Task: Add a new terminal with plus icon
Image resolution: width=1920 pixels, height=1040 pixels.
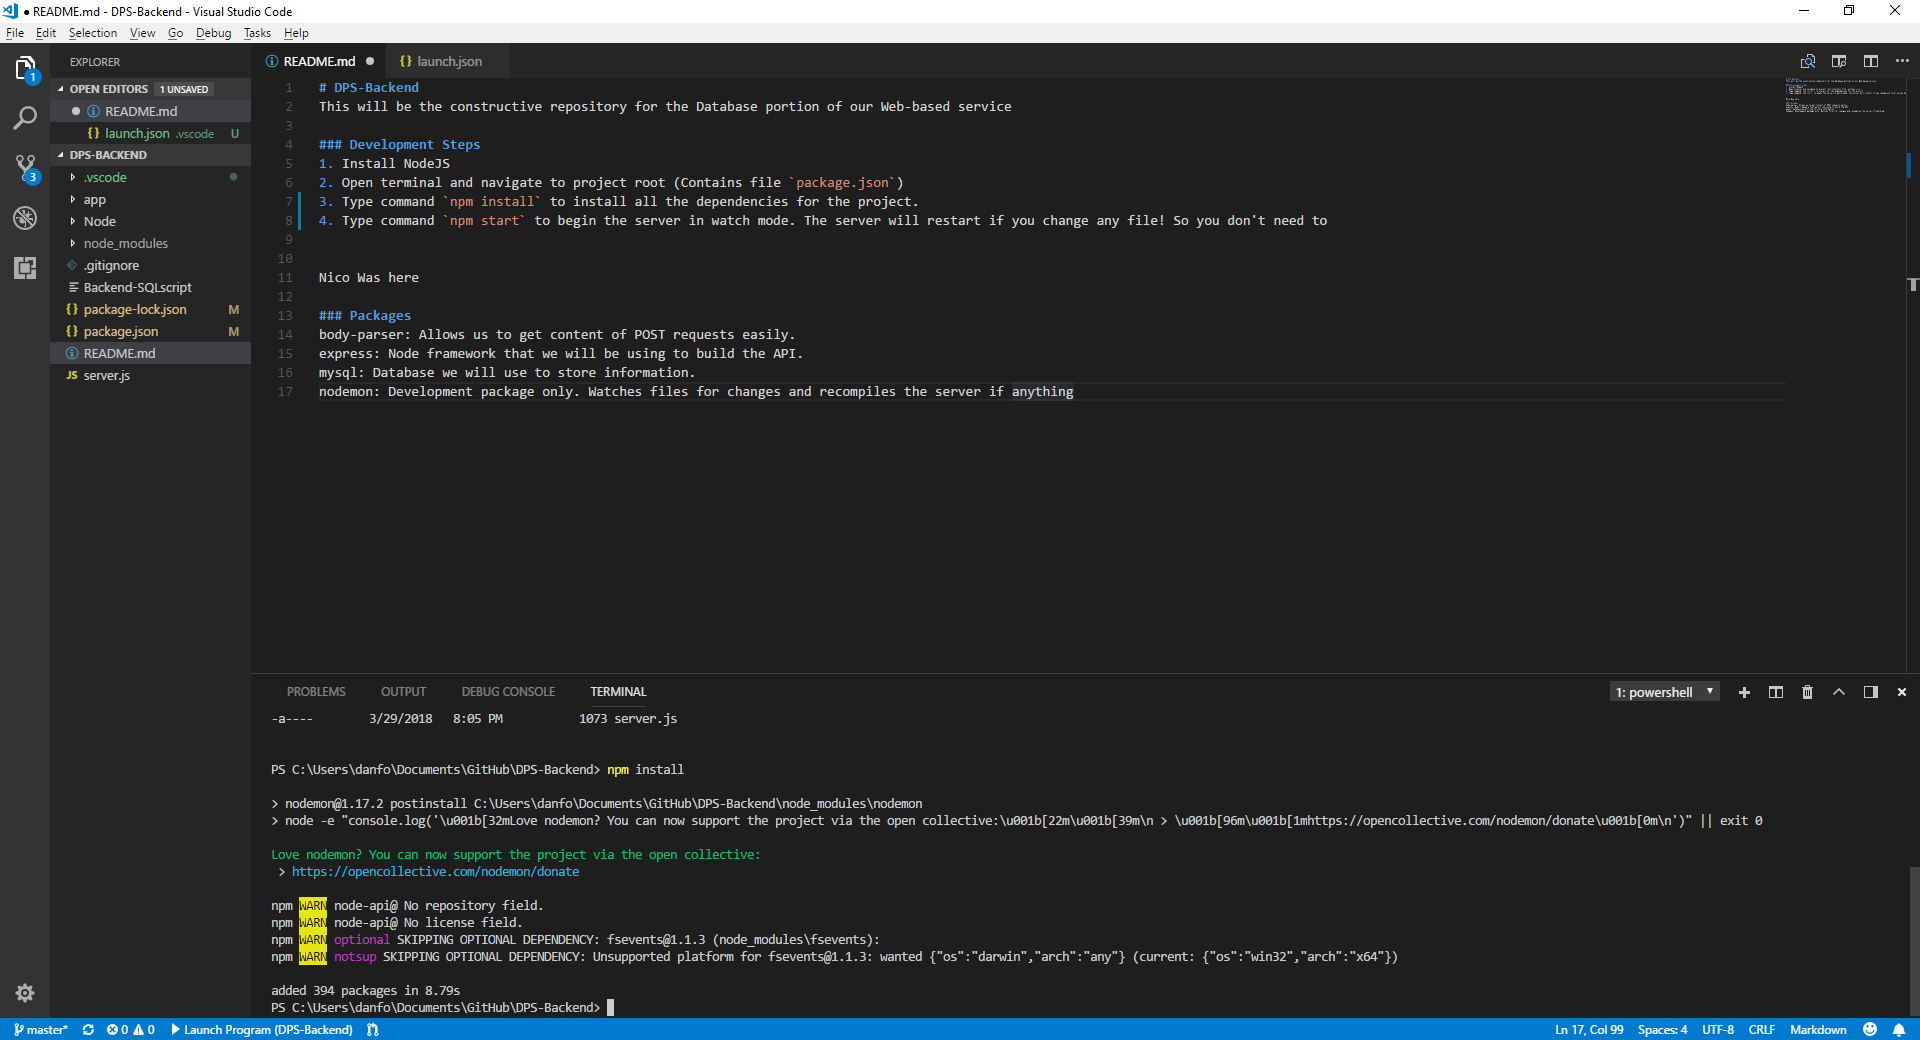Action: pos(1744,692)
